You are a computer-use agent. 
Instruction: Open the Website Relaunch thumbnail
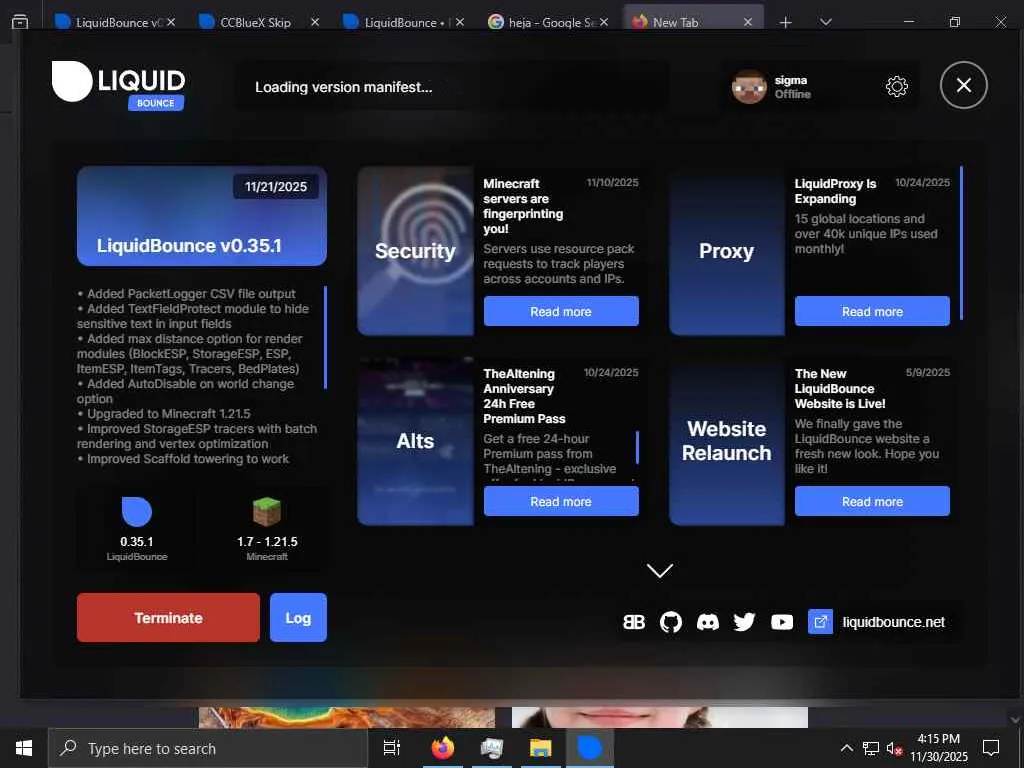[727, 441]
